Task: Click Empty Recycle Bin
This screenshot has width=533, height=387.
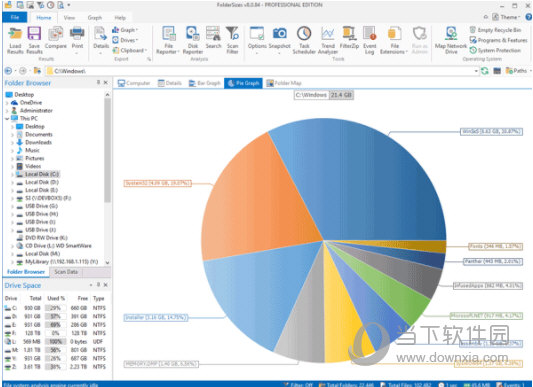Action: [495, 30]
